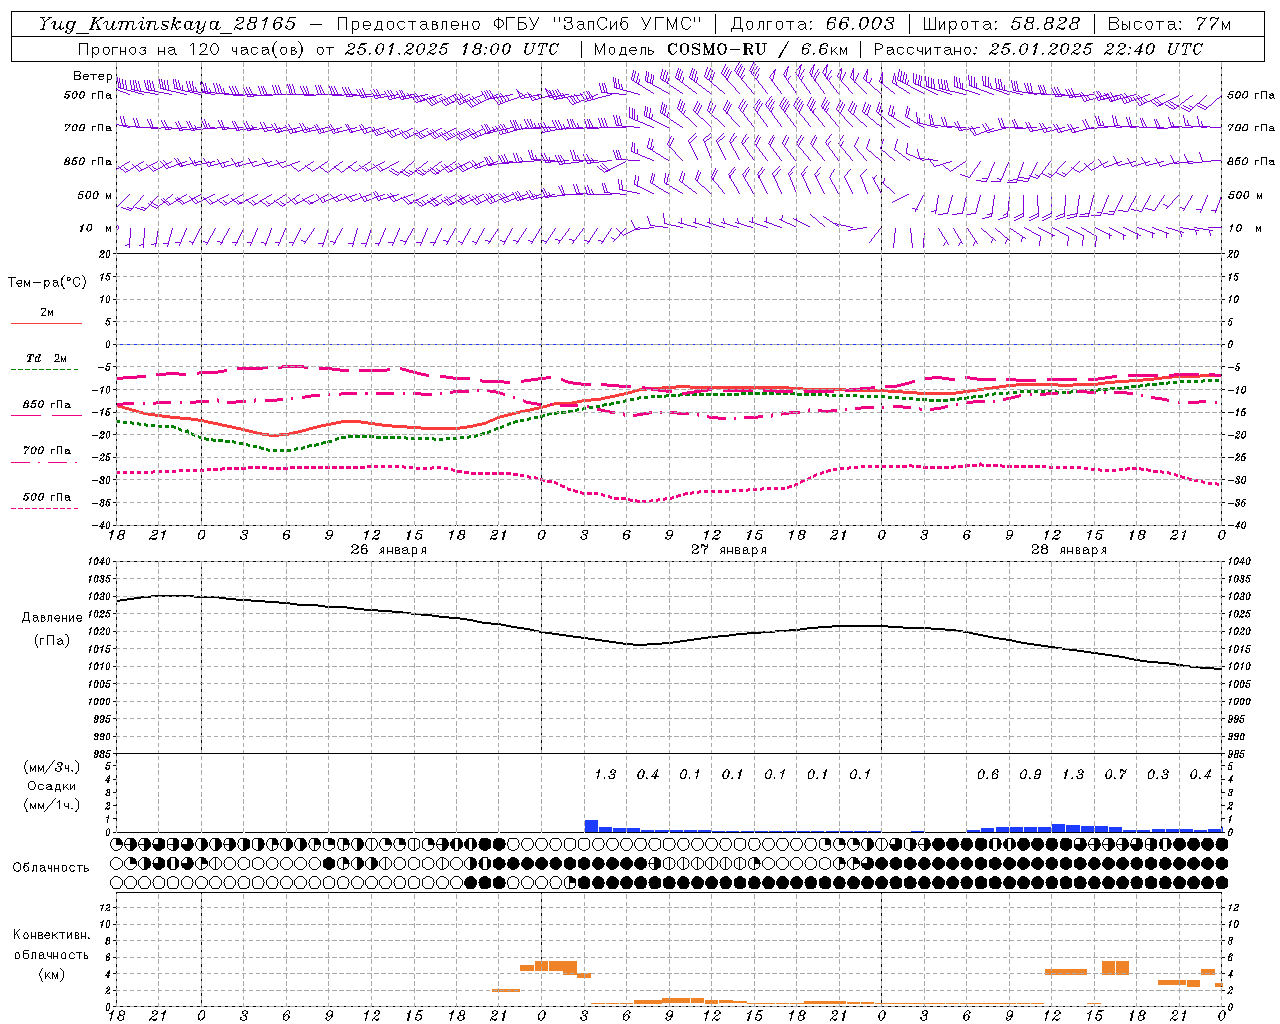Image resolution: width=1280 pixels, height=1024 pixels.
Task: Click the station name Yug_Kuminskaya_28165
Action: point(168,24)
